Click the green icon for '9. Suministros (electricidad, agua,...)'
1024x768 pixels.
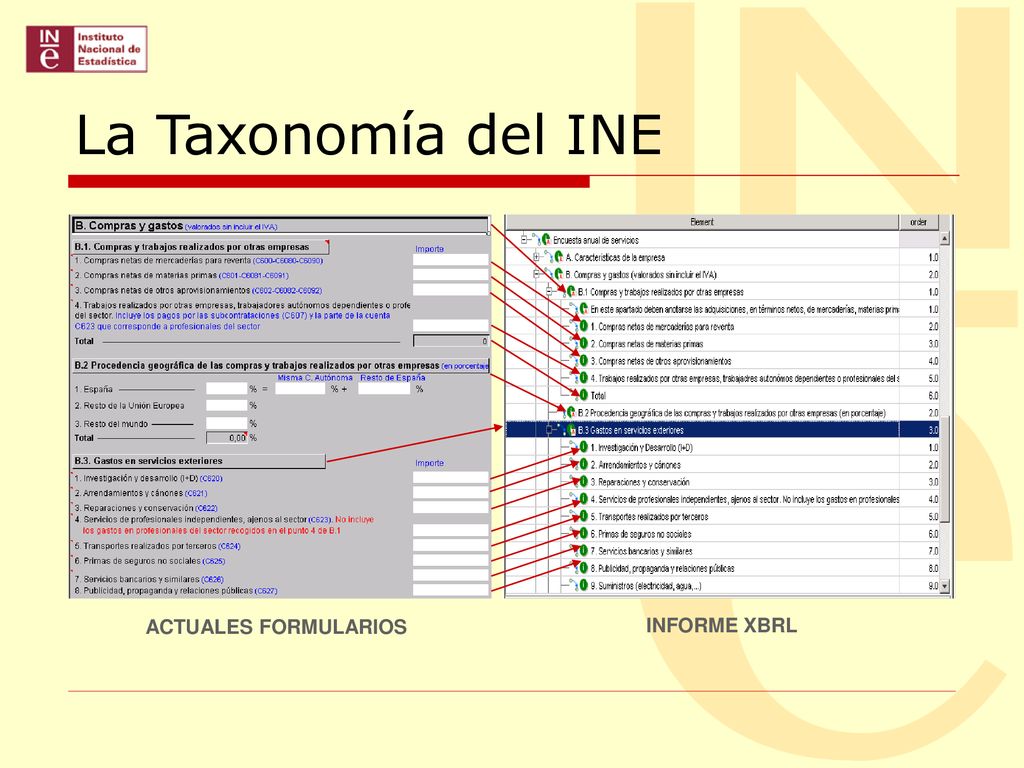583,586
